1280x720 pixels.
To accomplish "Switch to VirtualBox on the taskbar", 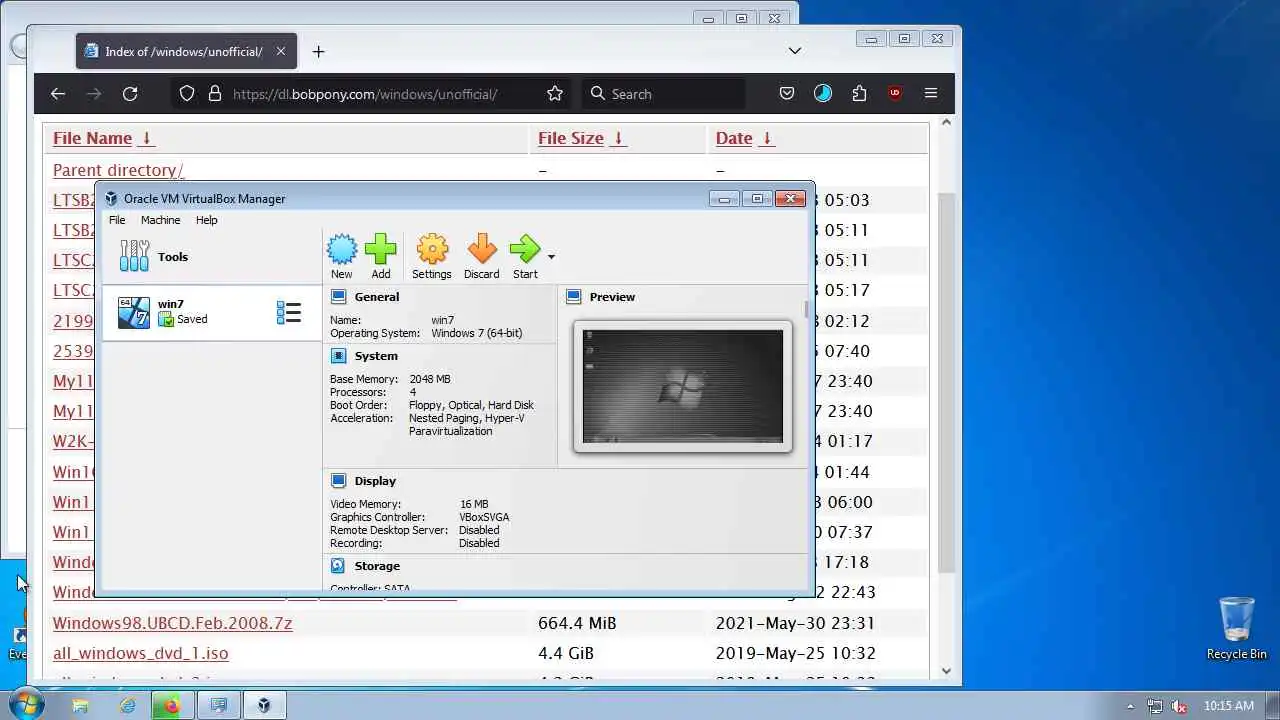I will (264, 705).
